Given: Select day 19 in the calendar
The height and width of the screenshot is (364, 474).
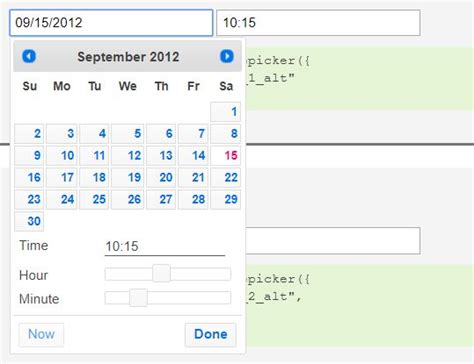Looking at the screenshot, I should click(128, 177).
